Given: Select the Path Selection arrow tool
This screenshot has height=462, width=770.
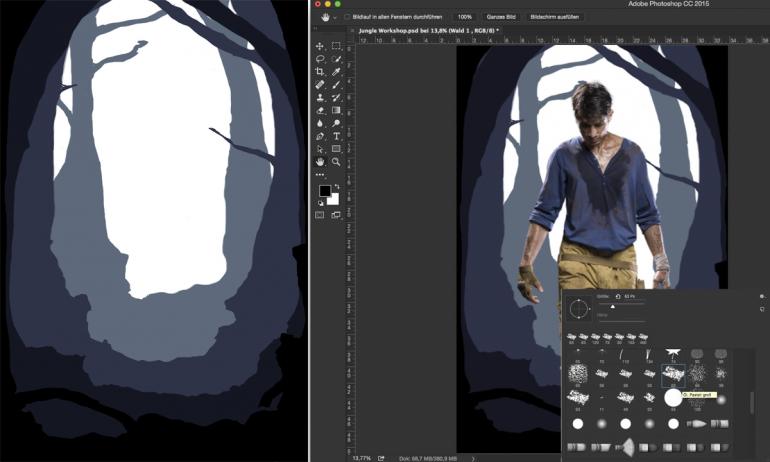Looking at the screenshot, I should click(x=320, y=149).
